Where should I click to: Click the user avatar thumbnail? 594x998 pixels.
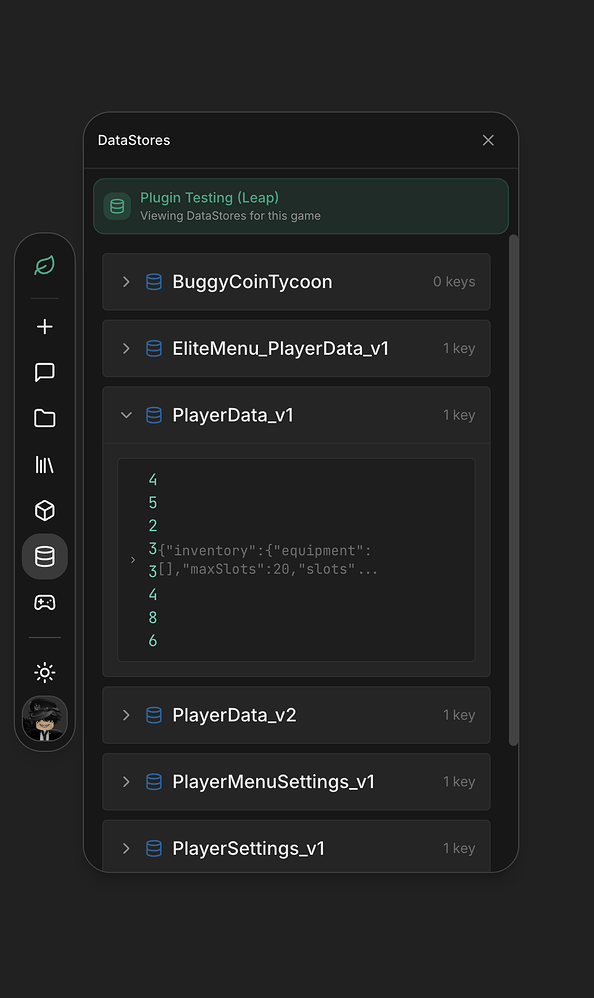tap(44, 719)
